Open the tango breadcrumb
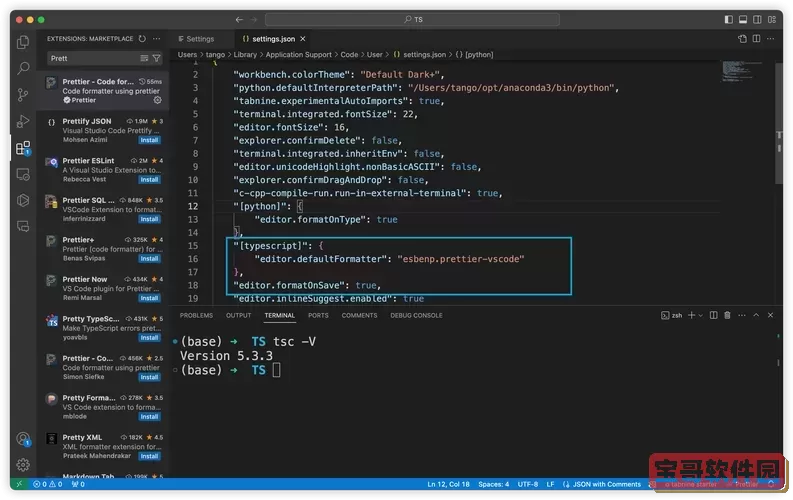Viewport: 793px width, 500px height. coord(215,55)
